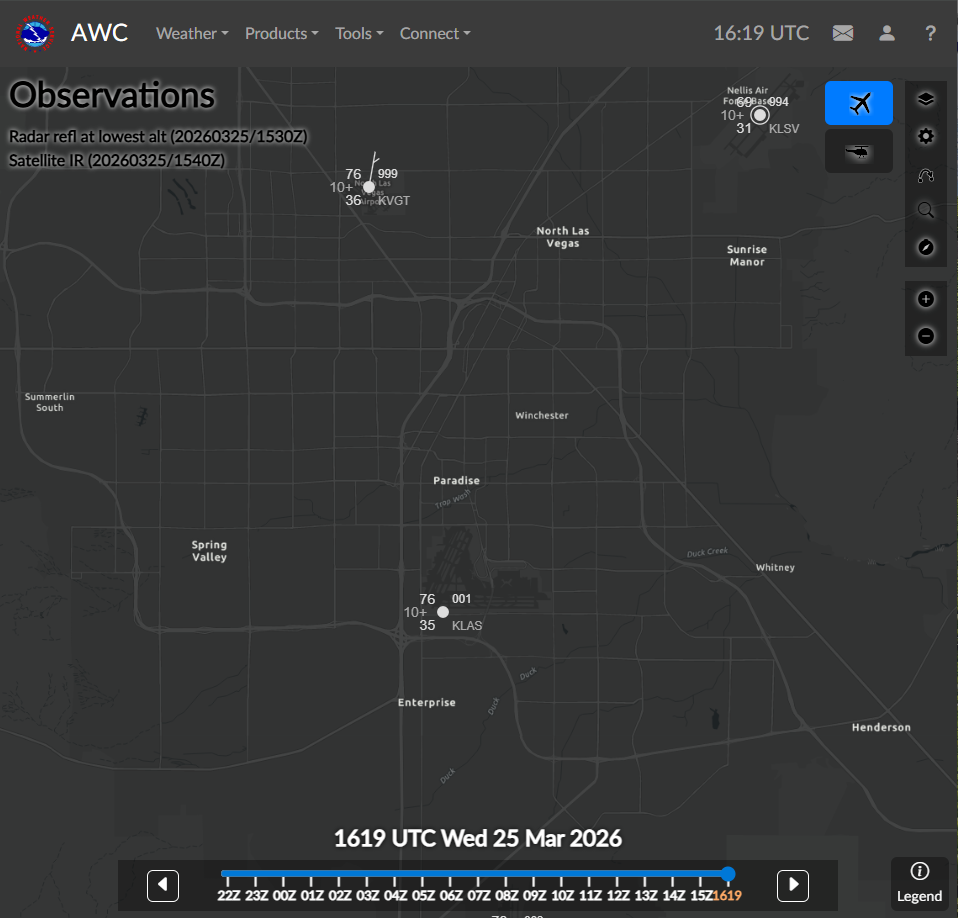Open the map layers panel
This screenshot has height=918, width=958.
tap(926, 99)
